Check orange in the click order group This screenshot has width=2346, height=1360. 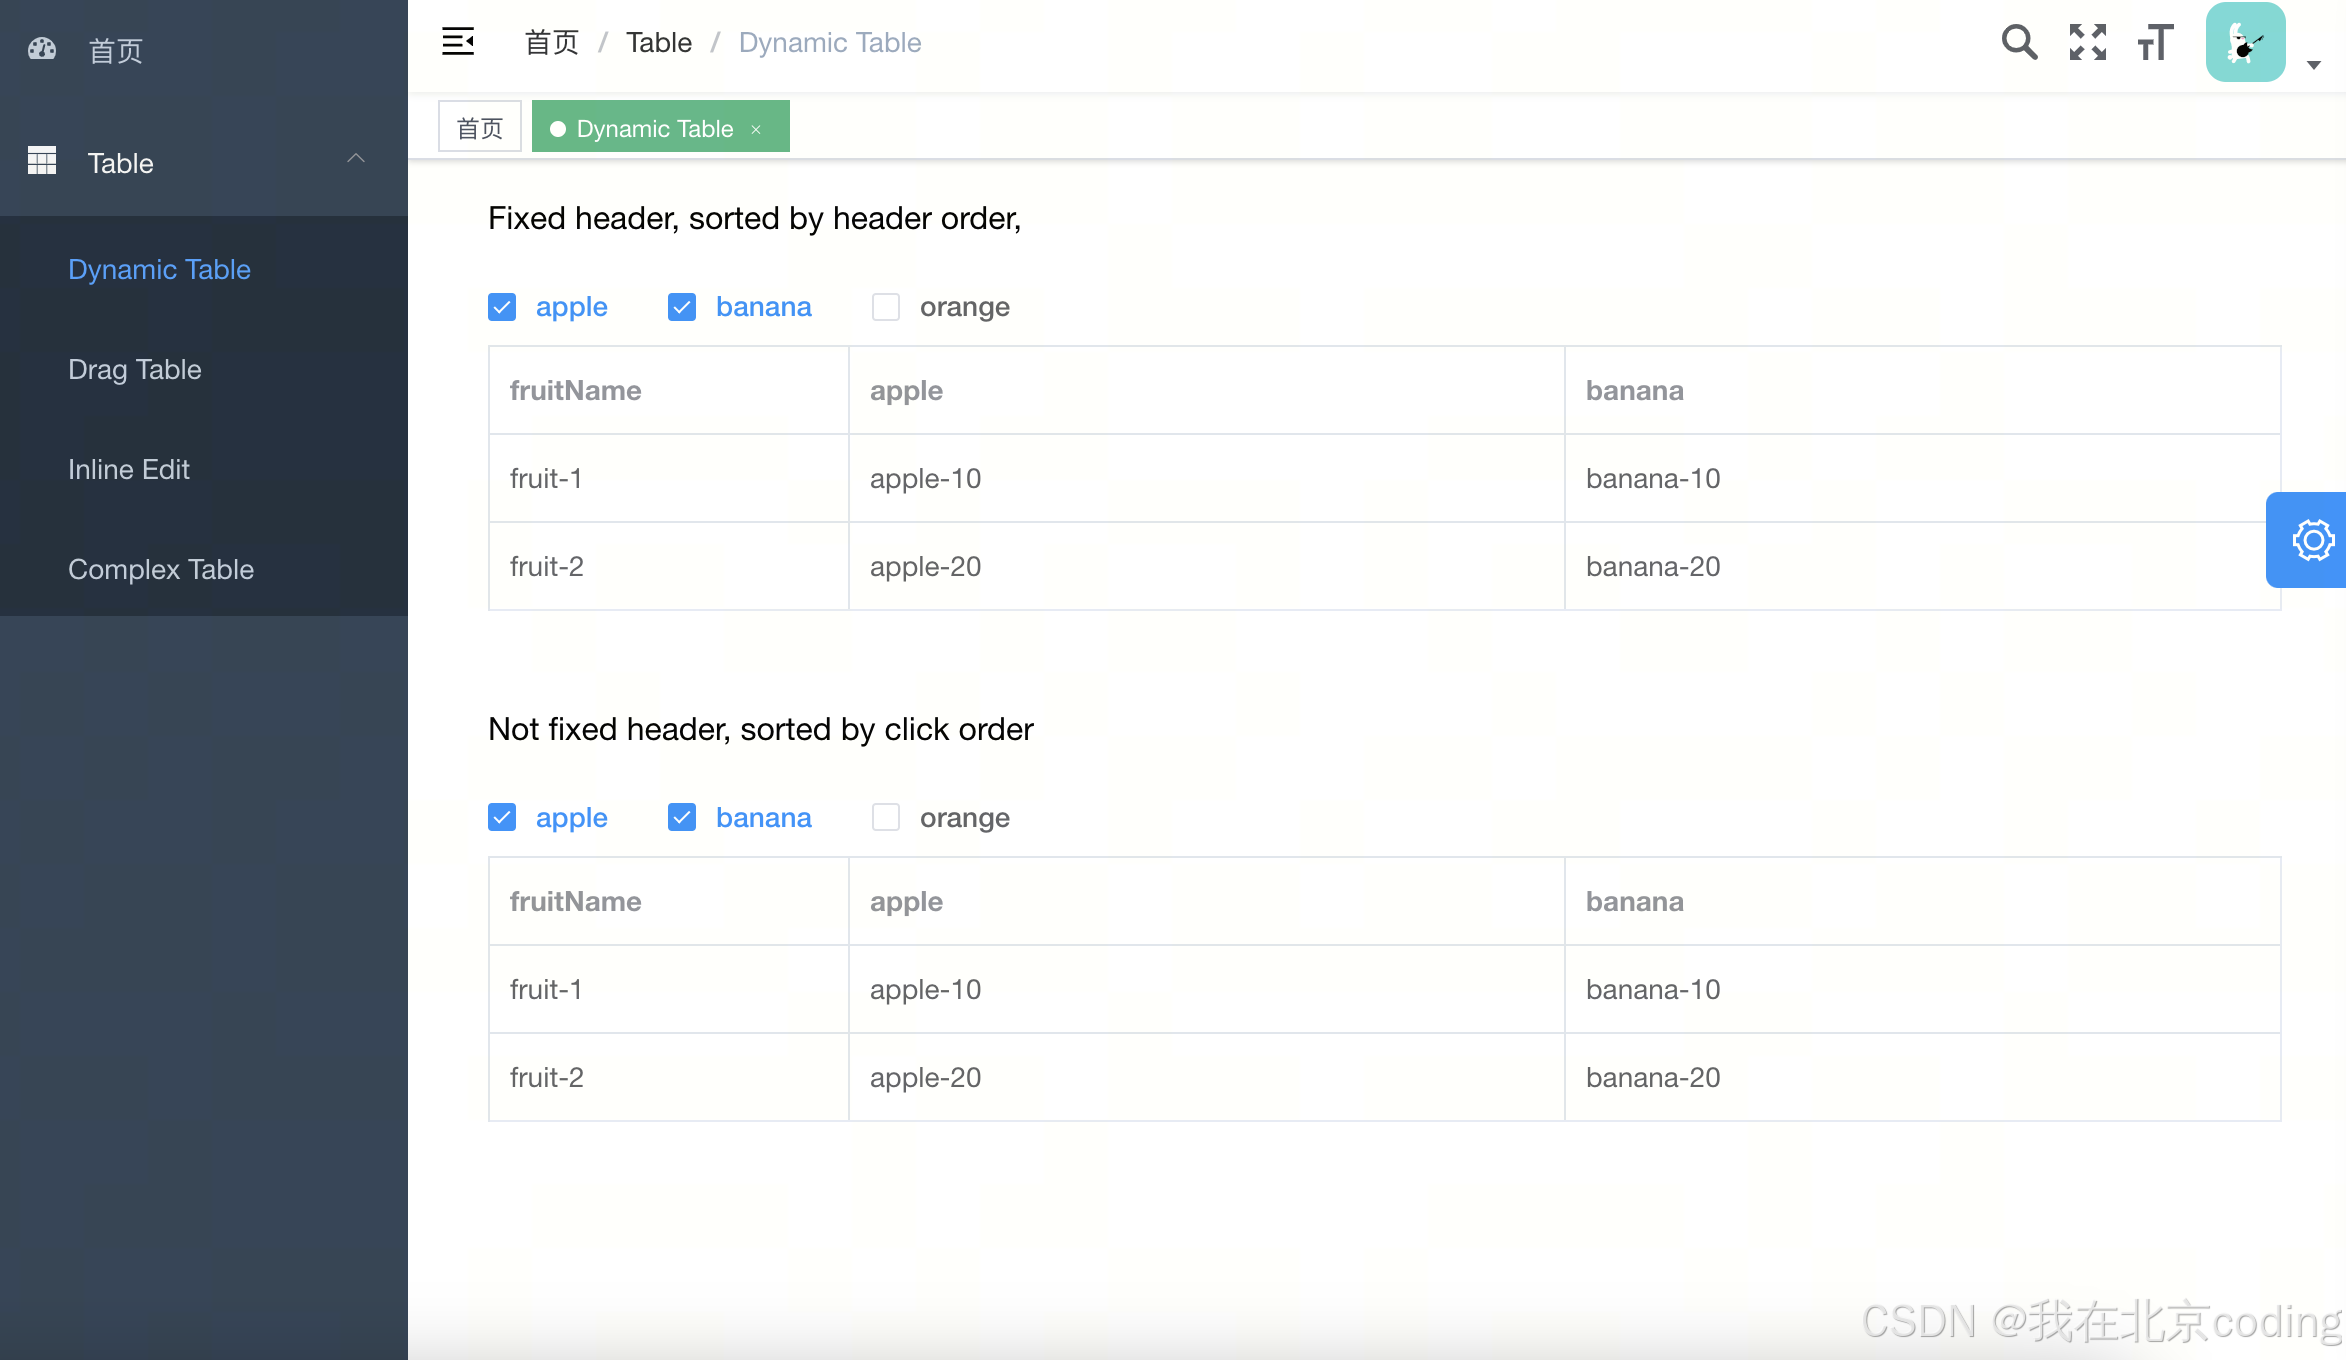coord(886,818)
